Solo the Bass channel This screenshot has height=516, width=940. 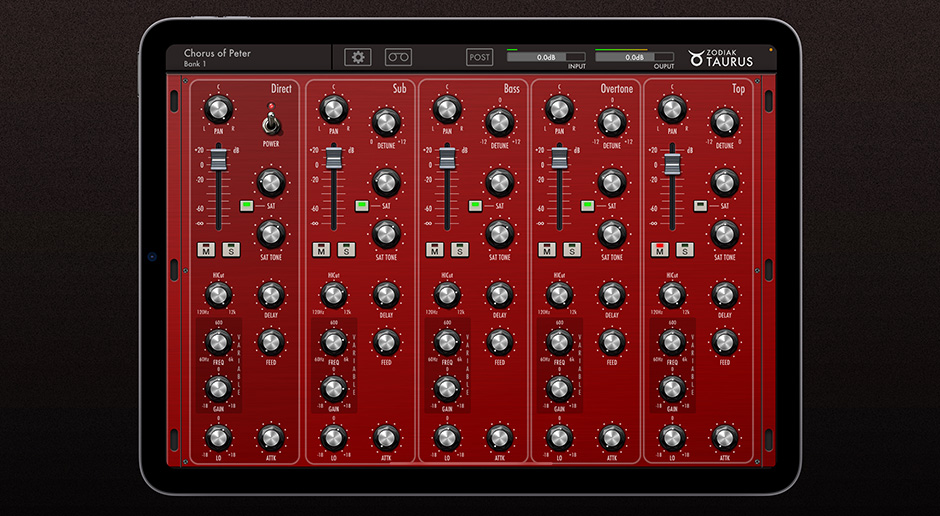458,250
